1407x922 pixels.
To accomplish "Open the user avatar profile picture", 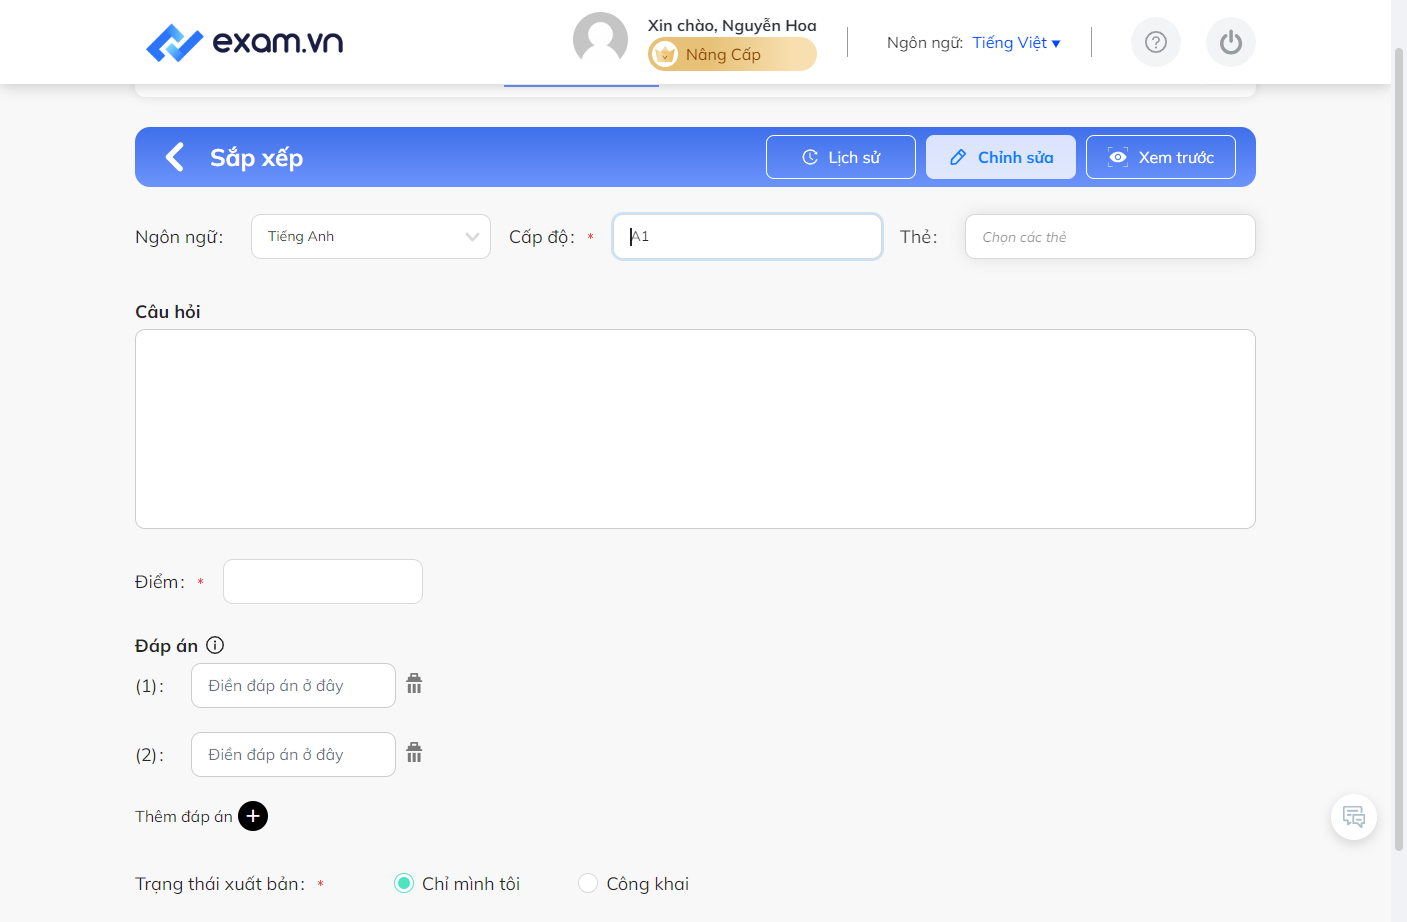I will (600, 40).
